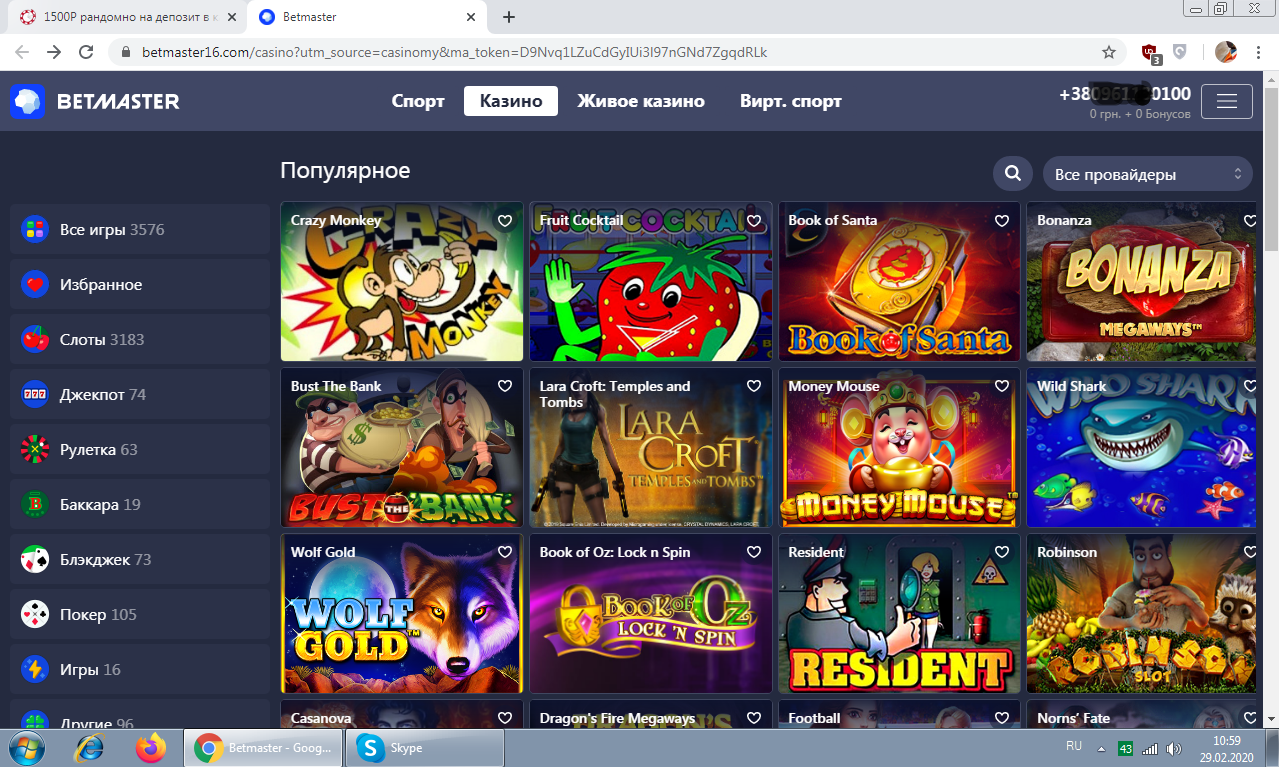The image size is (1279, 767).
Task: Open the Chrome profile avatar
Action: pos(1225,52)
